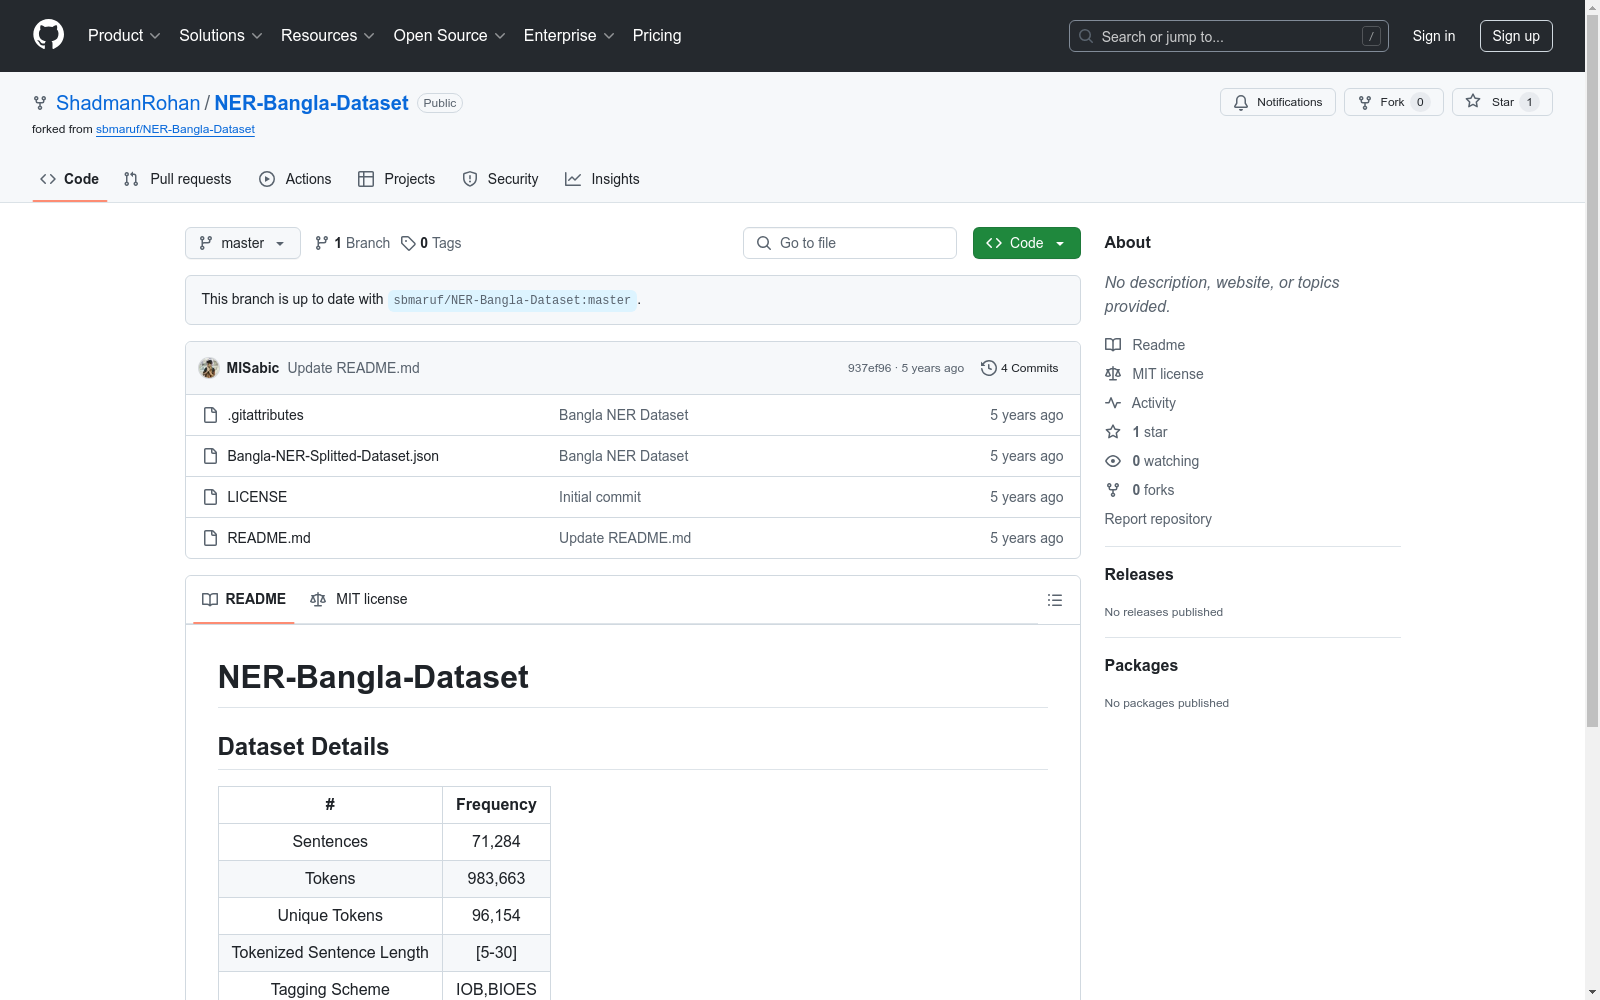Fork the NER-Bangla-Dataset repository
Image resolution: width=1600 pixels, height=1000 pixels.
coord(1393,102)
